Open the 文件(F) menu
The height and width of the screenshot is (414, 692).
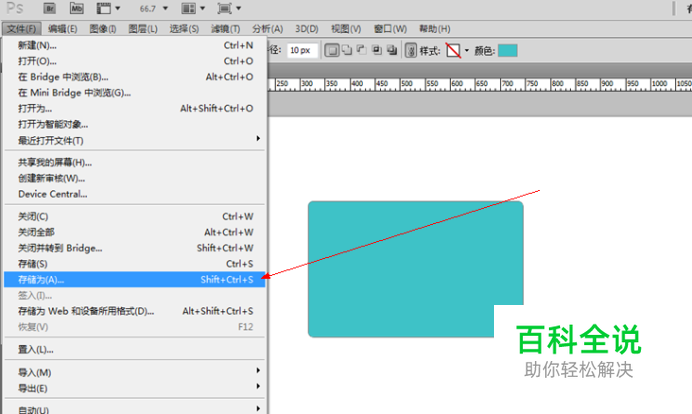click(21, 29)
